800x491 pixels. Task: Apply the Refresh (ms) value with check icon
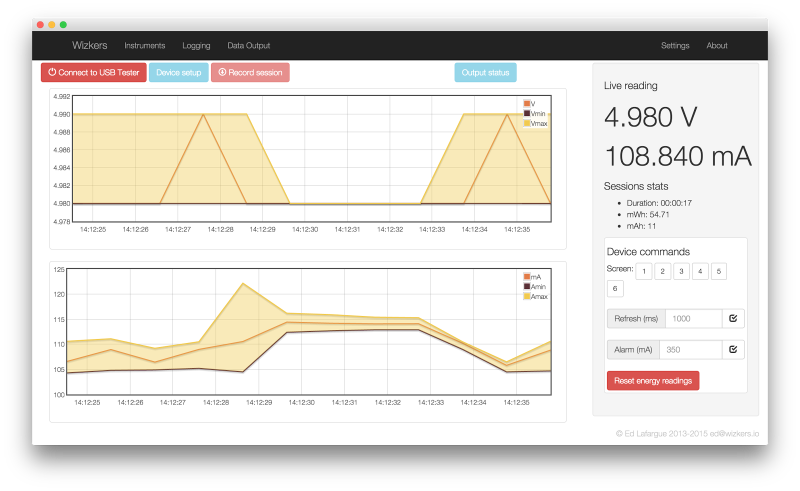coord(733,318)
